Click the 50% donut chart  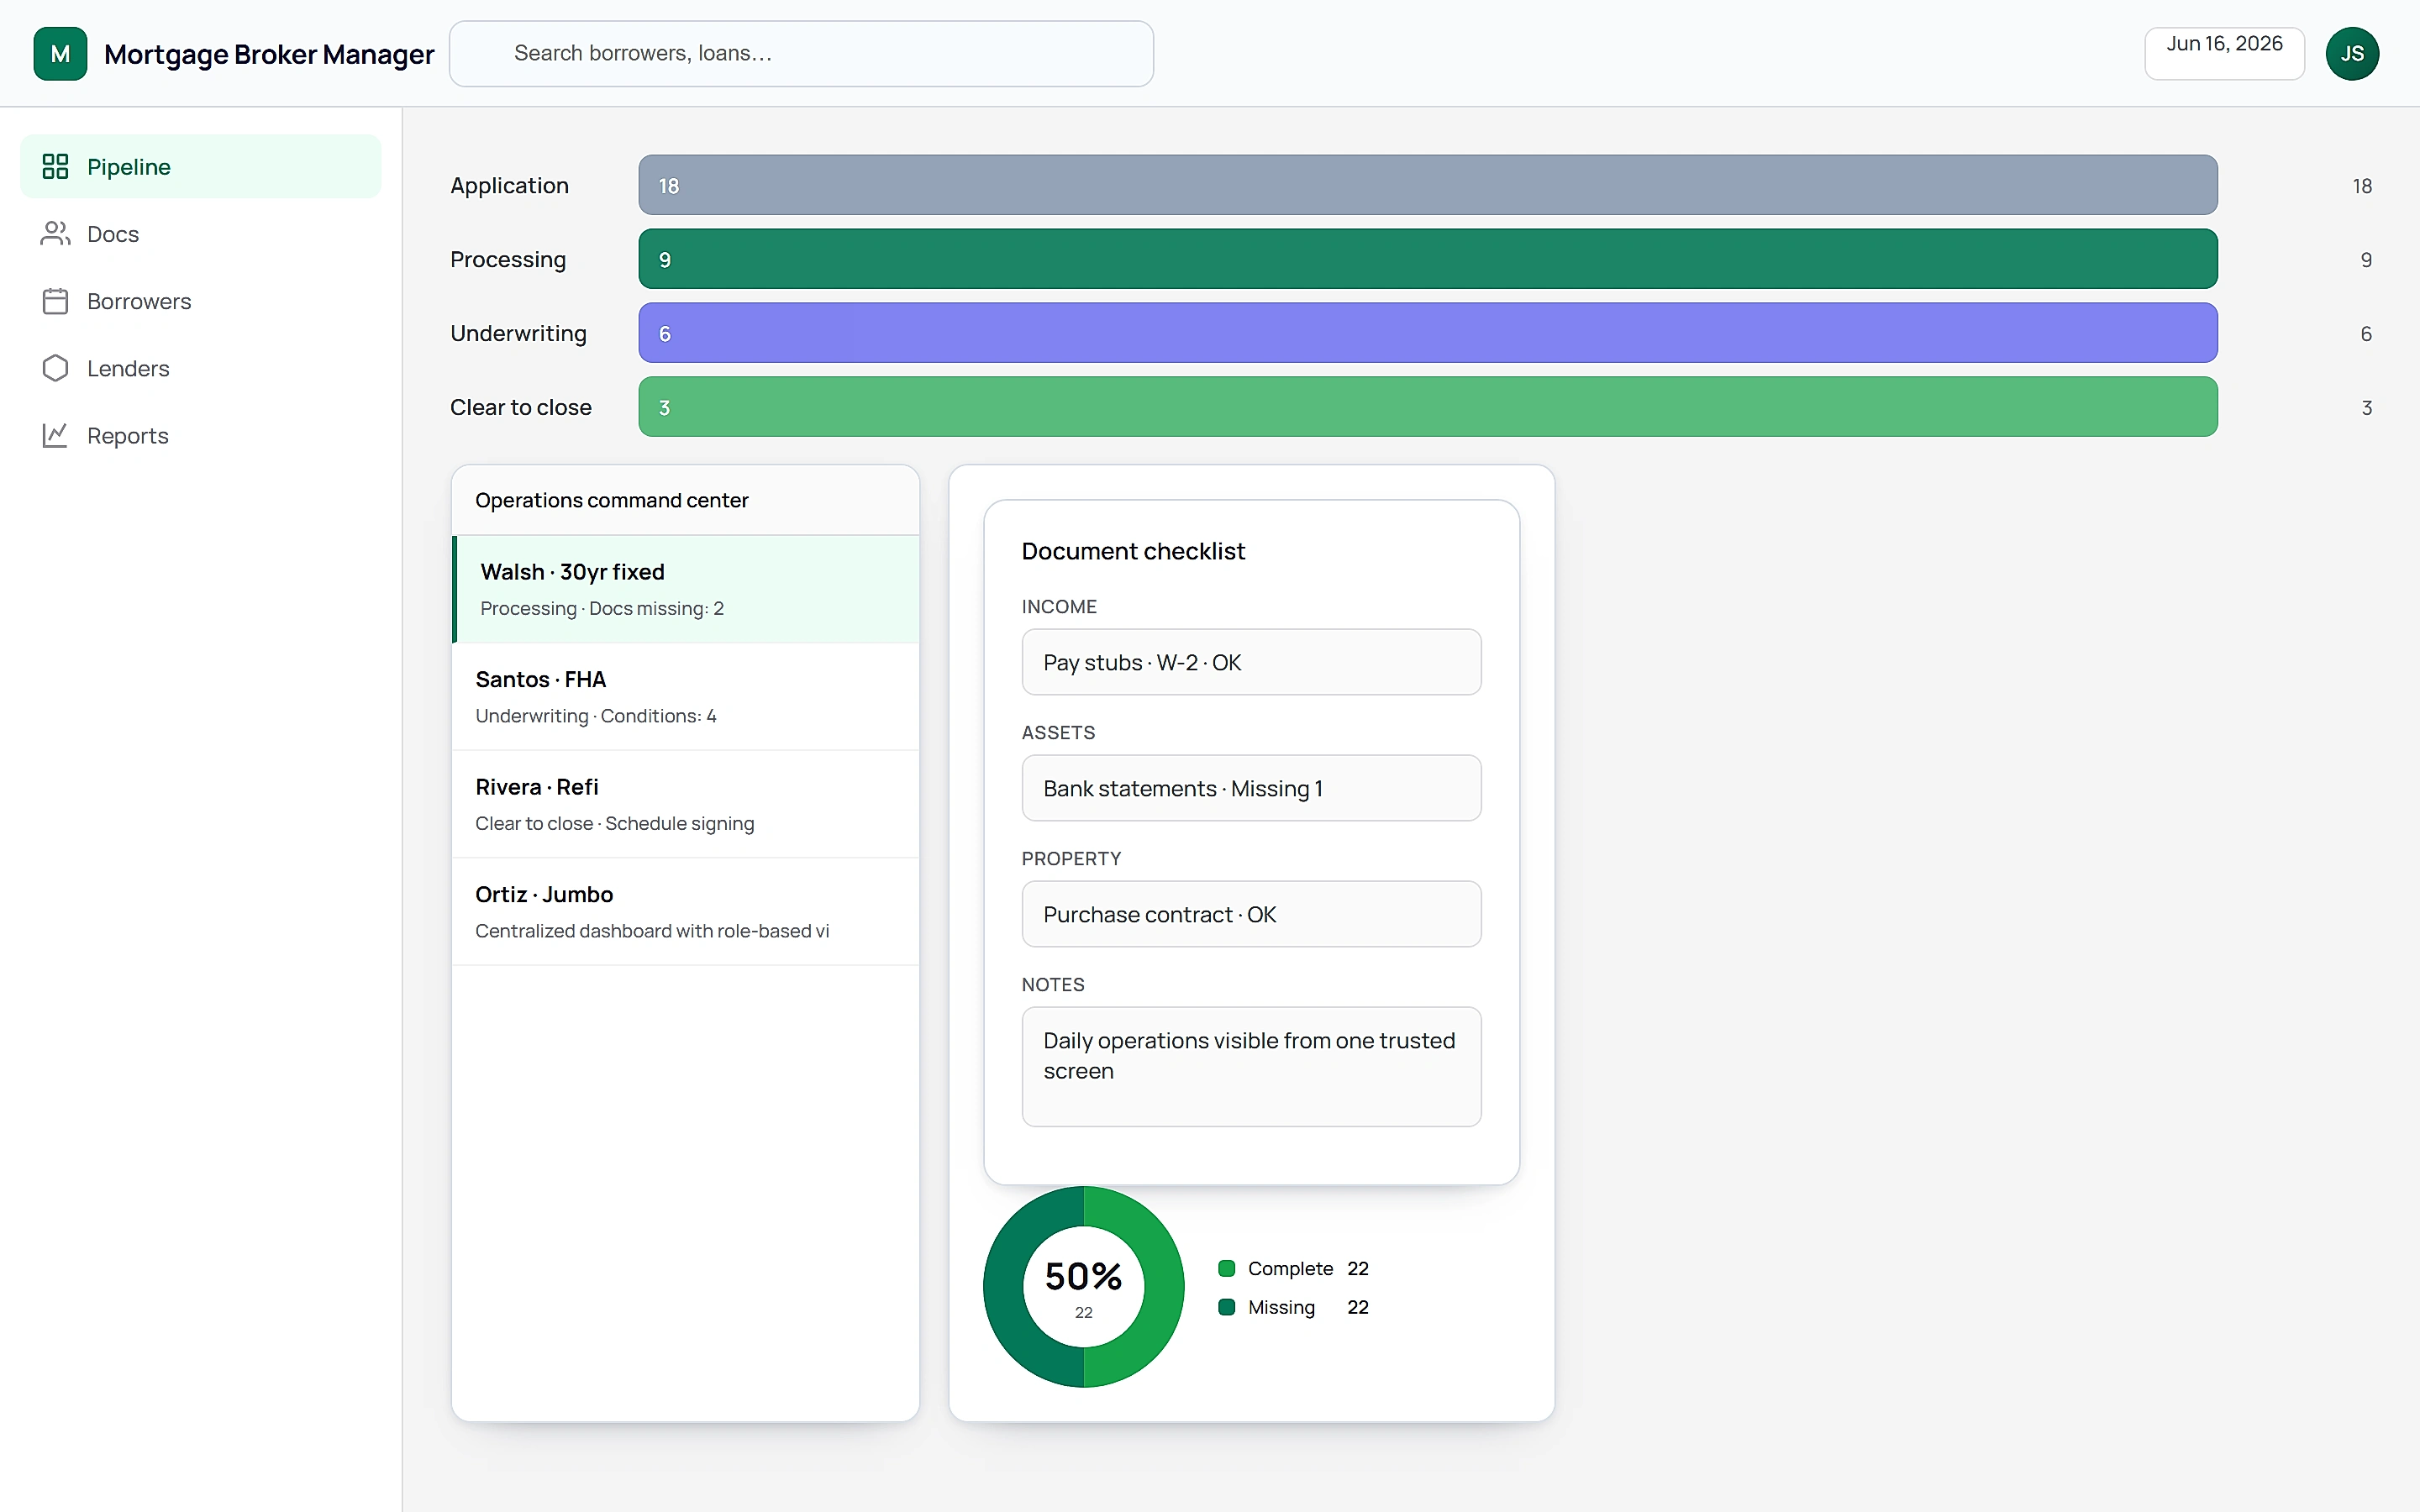coord(1084,1287)
